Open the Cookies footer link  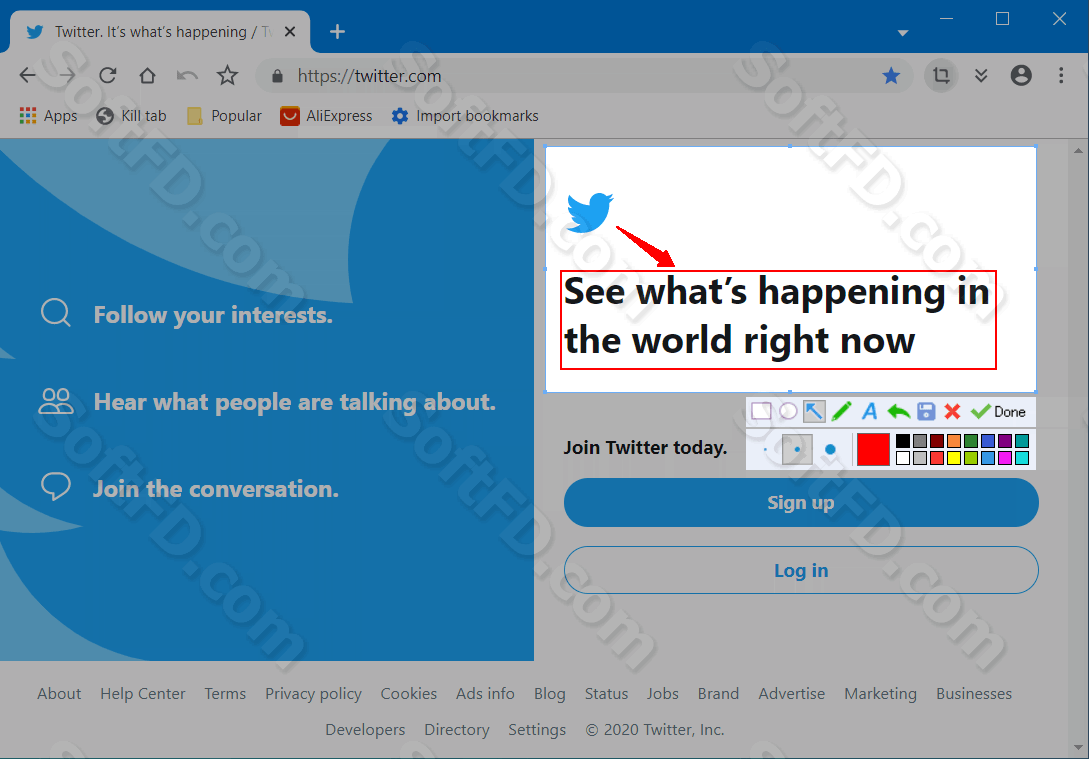(x=408, y=694)
